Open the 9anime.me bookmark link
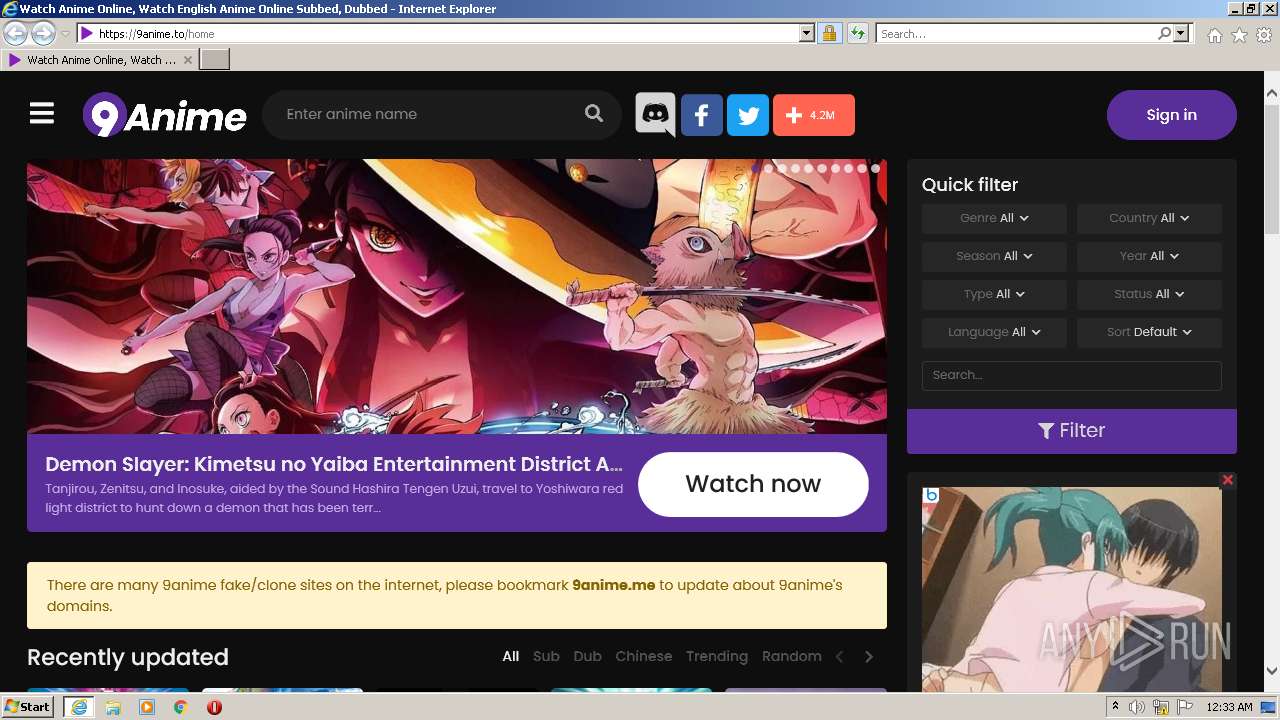The width and height of the screenshot is (1280, 720). (x=614, y=585)
